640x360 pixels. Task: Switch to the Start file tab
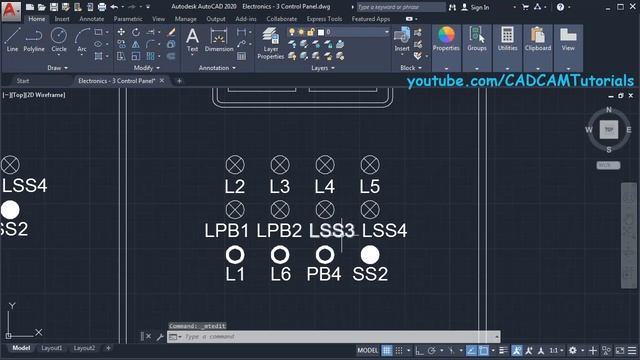(x=23, y=81)
